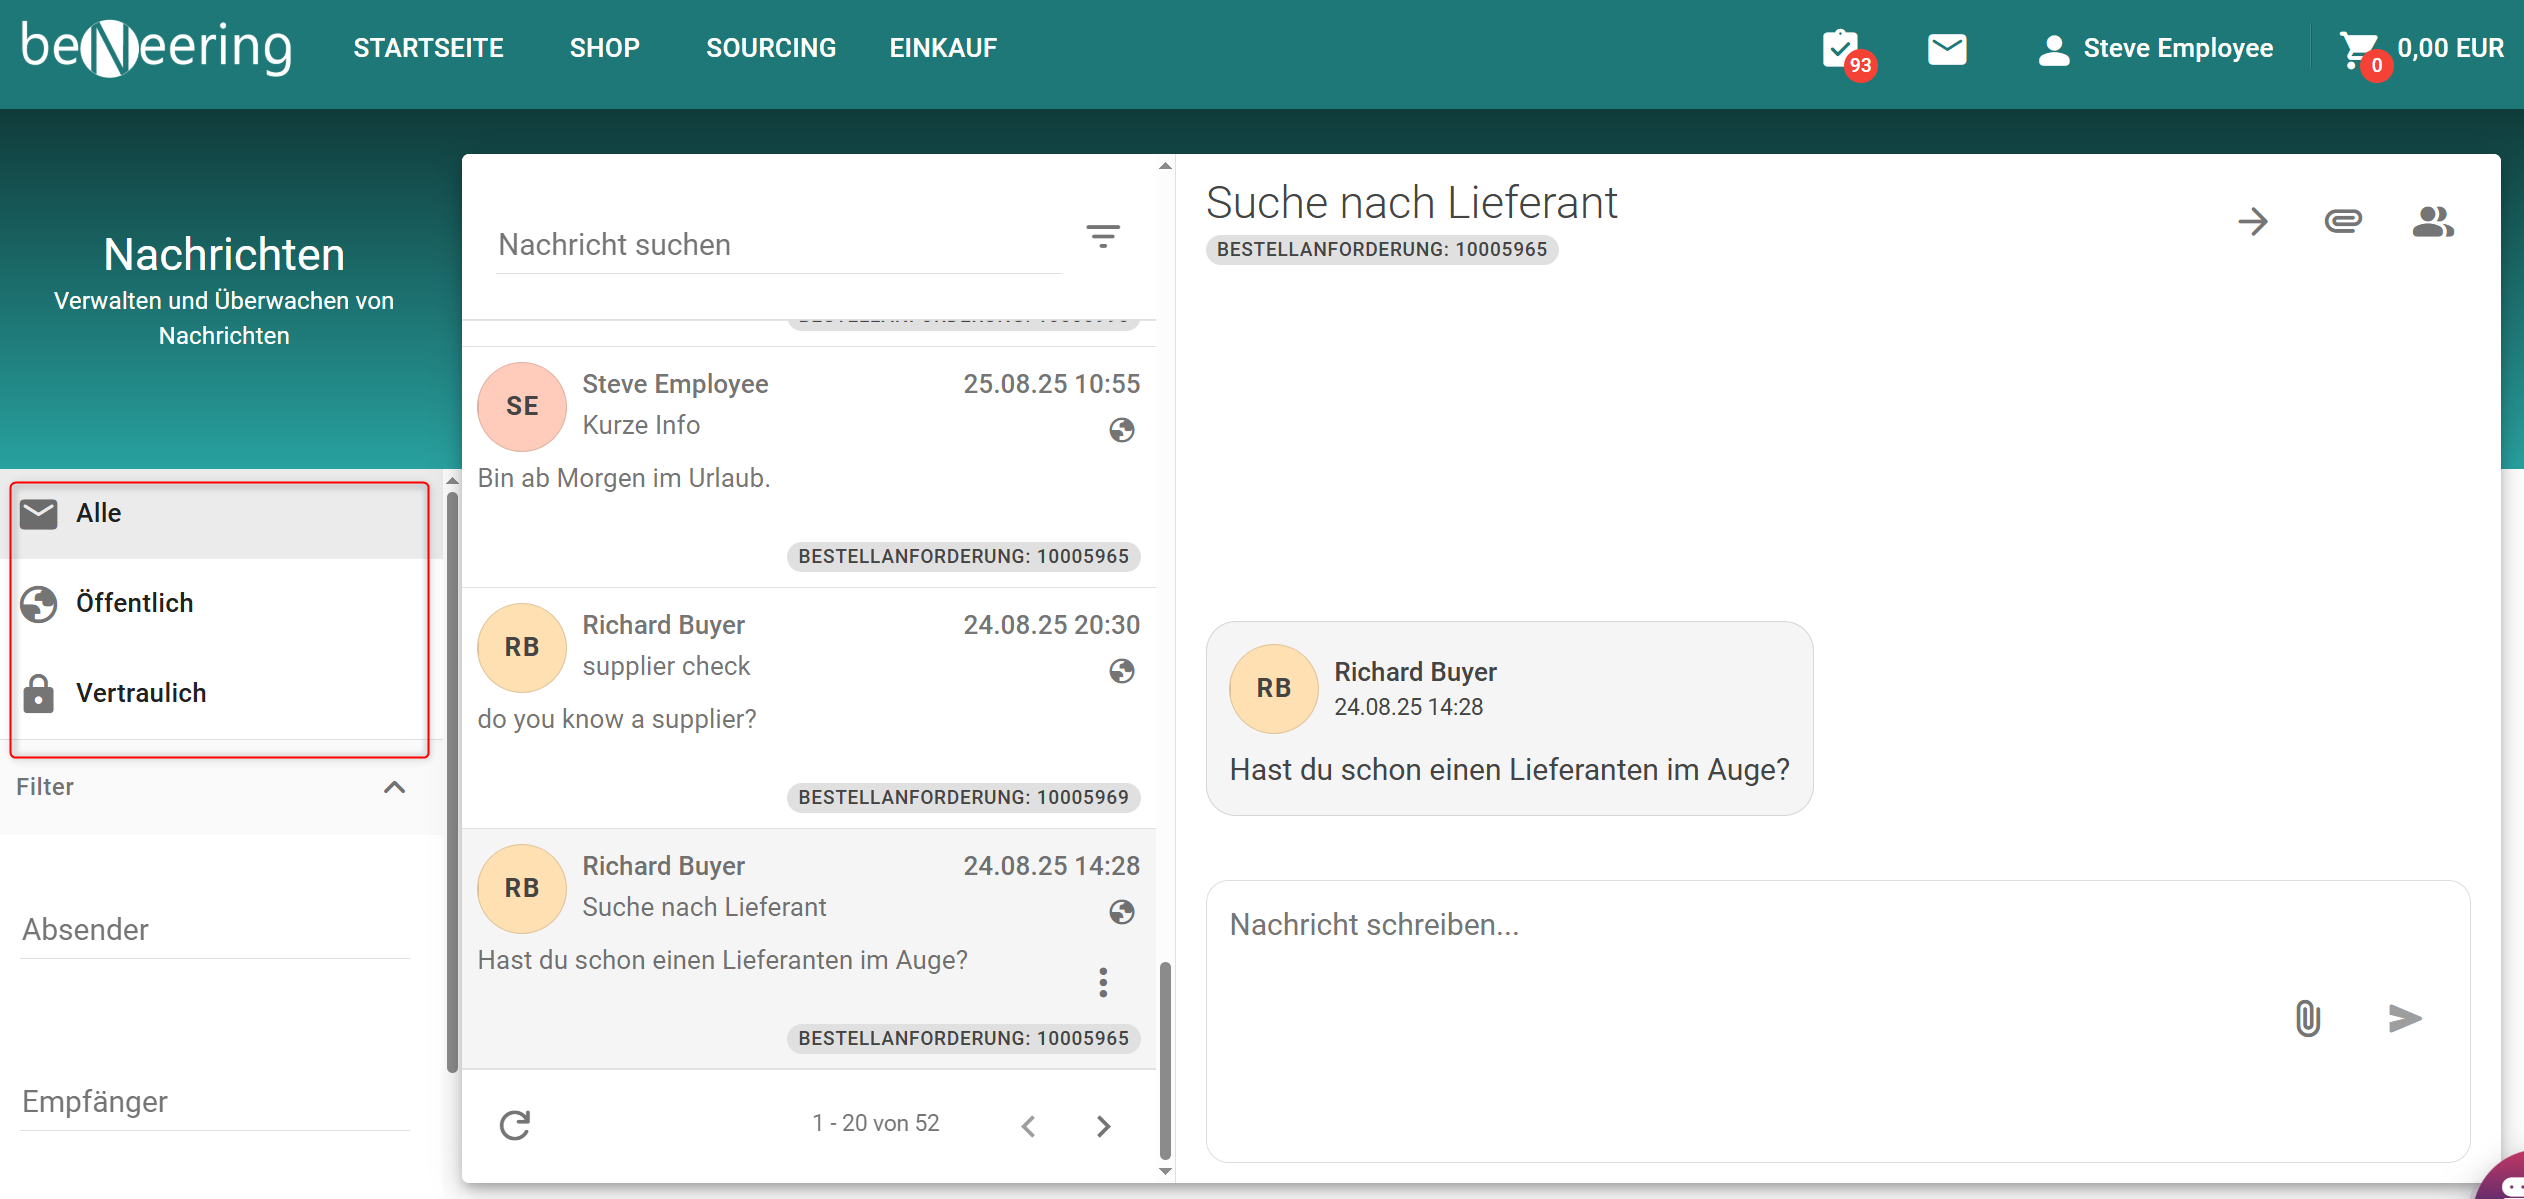Screen dimensions: 2524x1199
Task: Click public globe icon on supplier check message
Action: (1121, 671)
